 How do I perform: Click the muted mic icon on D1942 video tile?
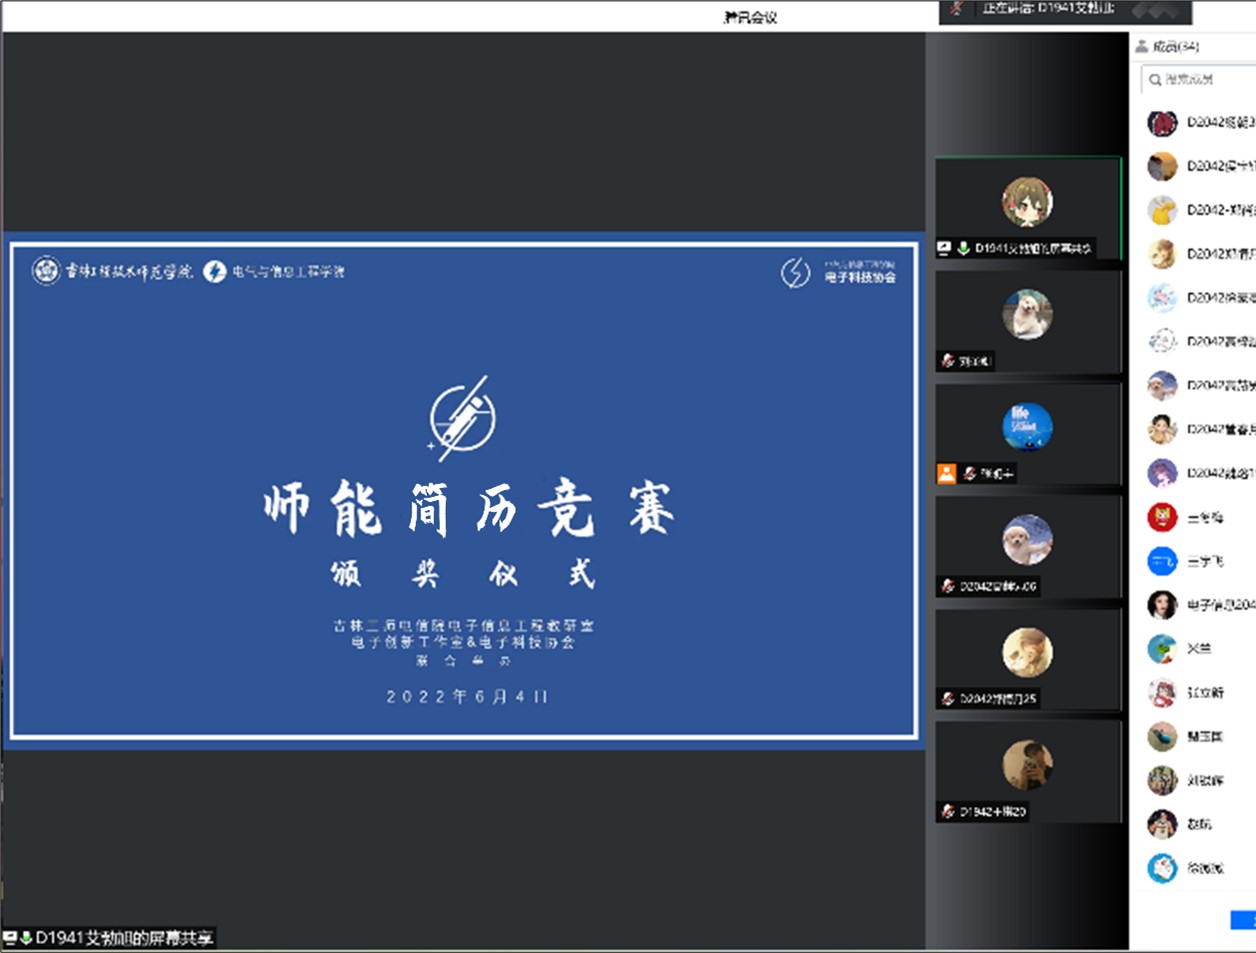coord(947,811)
